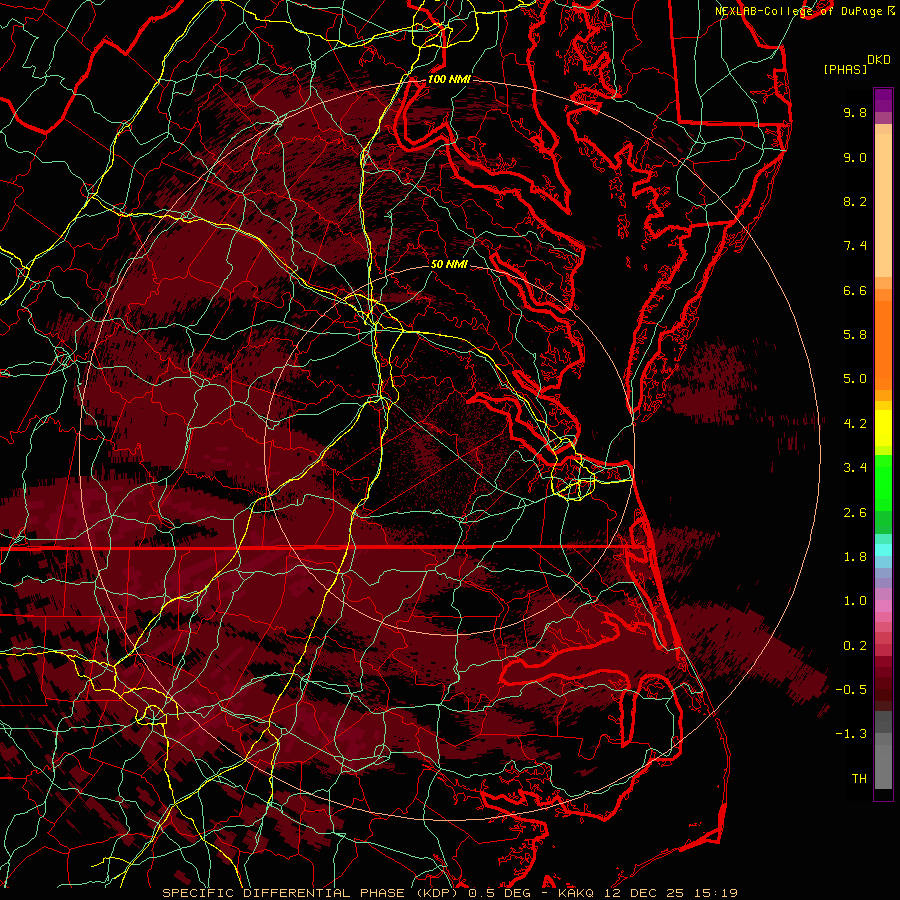Select the 7.4 scale label
The height and width of the screenshot is (900, 900).
[855, 246]
